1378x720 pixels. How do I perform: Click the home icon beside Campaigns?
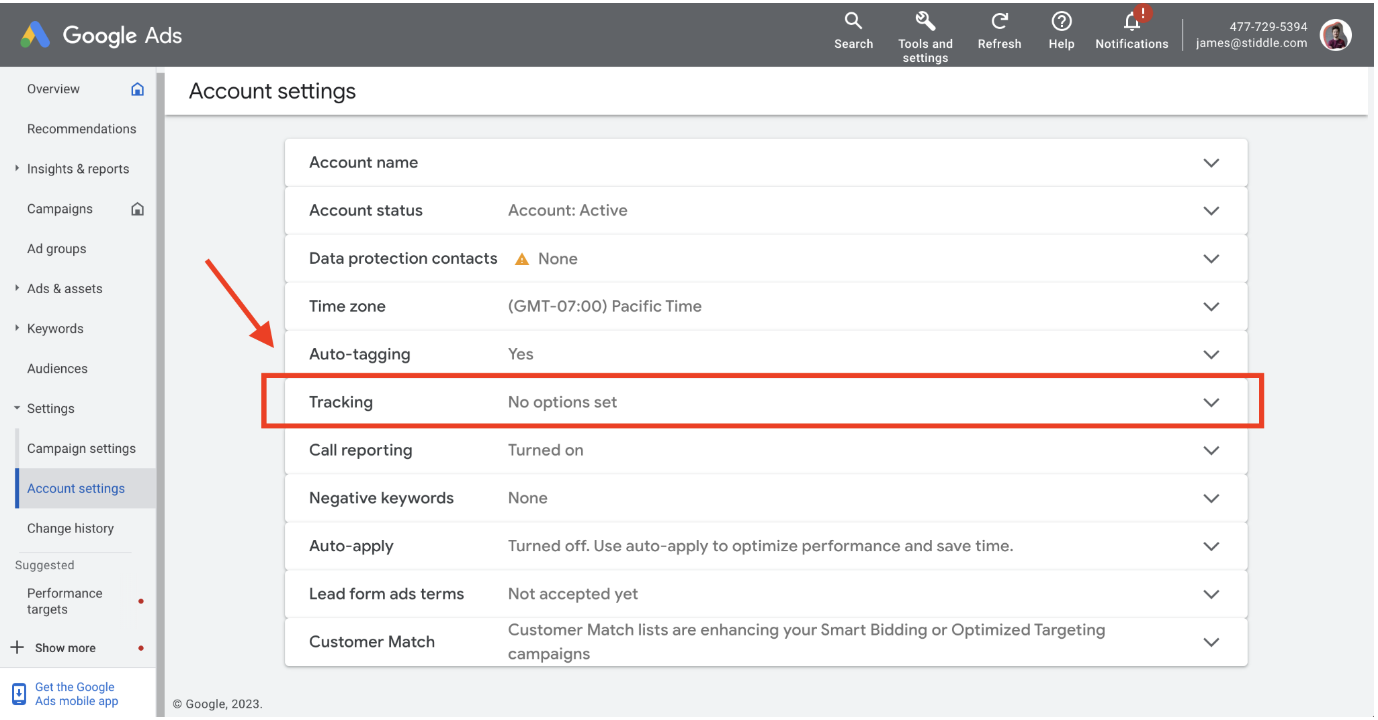138,209
